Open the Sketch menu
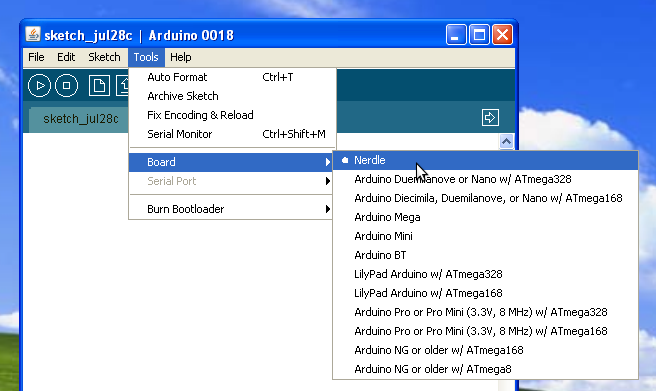The image size is (656, 391). point(104,57)
